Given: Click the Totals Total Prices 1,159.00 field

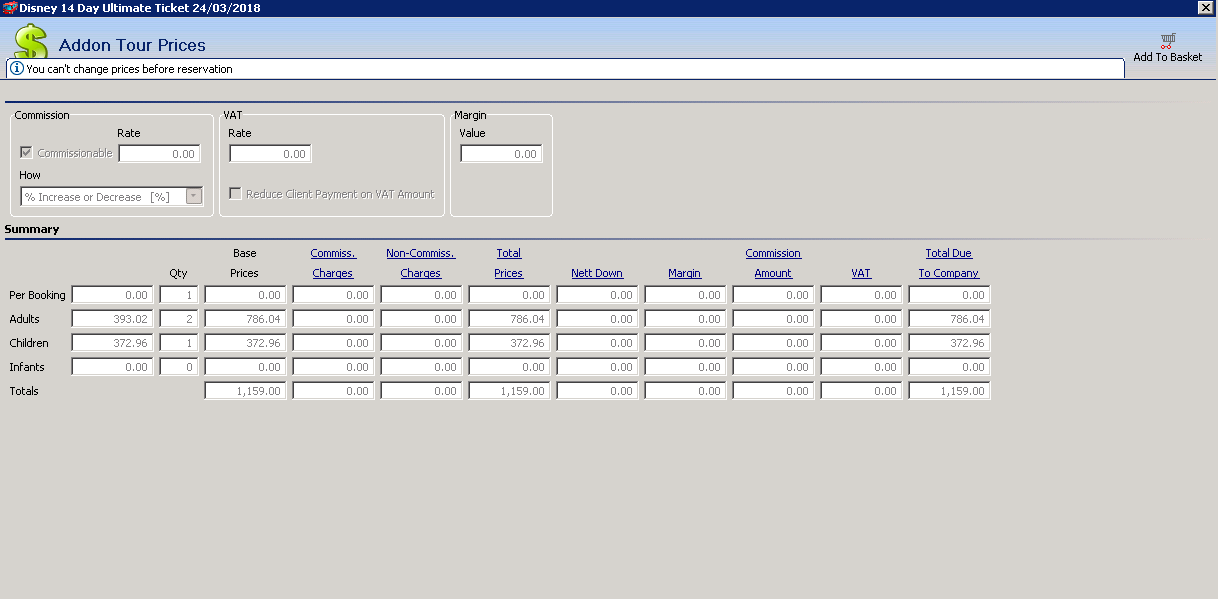Looking at the screenshot, I should tap(509, 391).
